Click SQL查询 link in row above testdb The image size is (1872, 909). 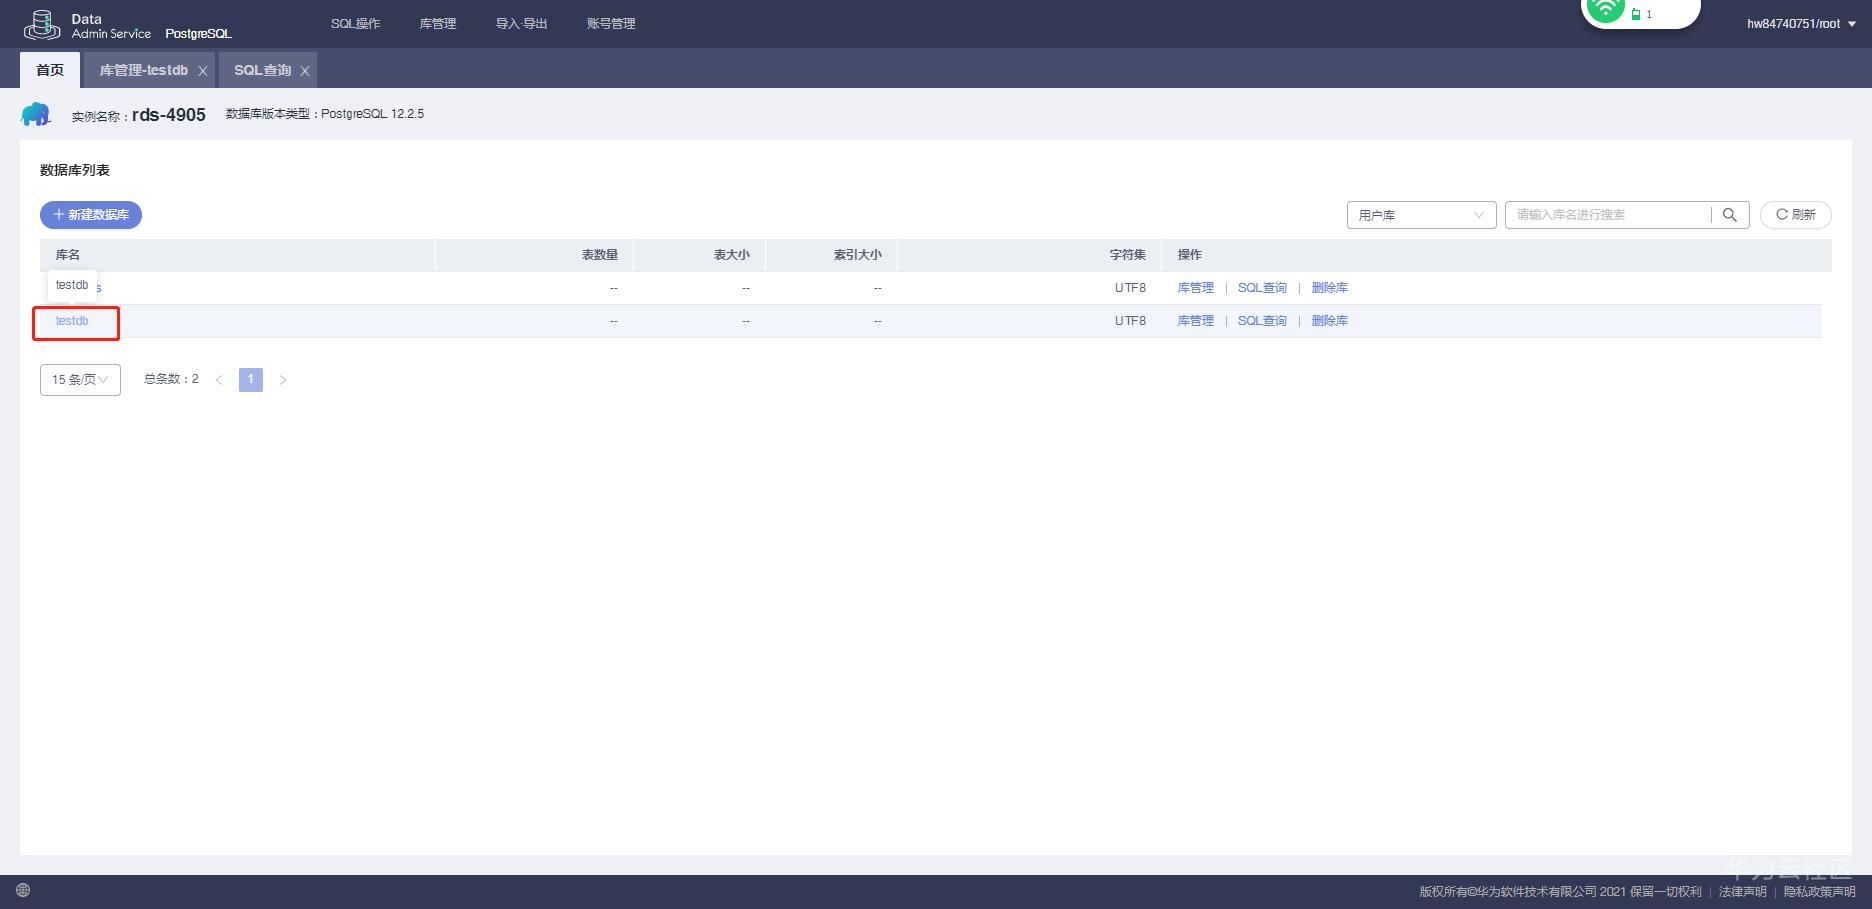click(x=1262, y=288)
